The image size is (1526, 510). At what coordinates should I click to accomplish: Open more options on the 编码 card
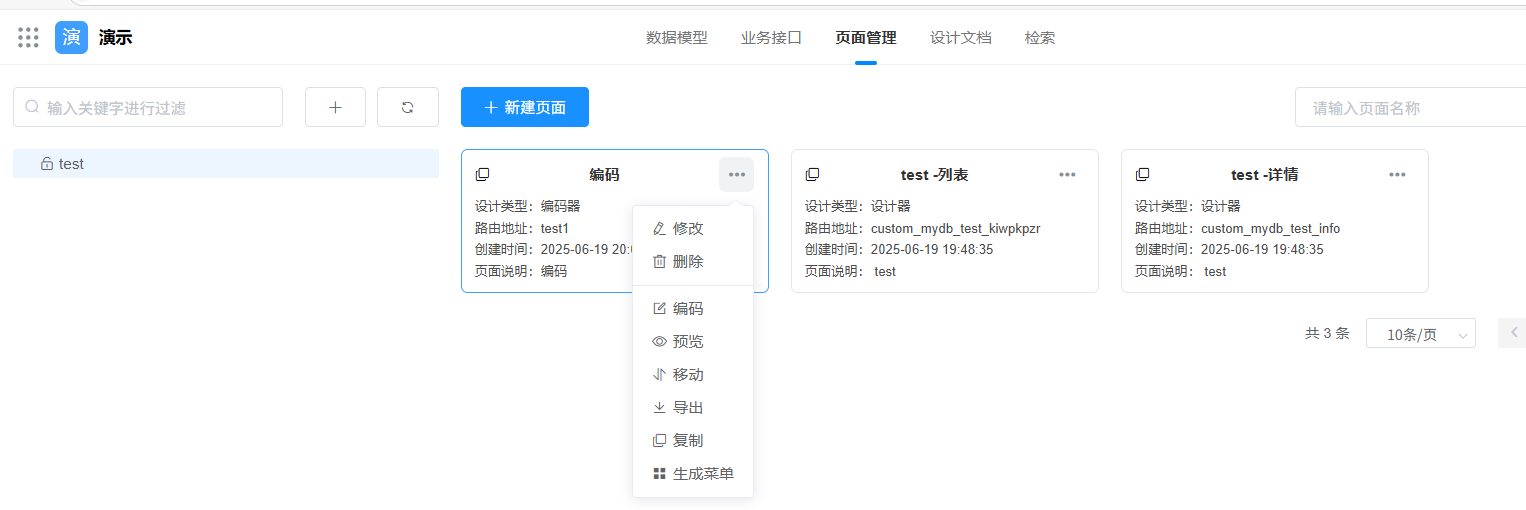[736, 174]
